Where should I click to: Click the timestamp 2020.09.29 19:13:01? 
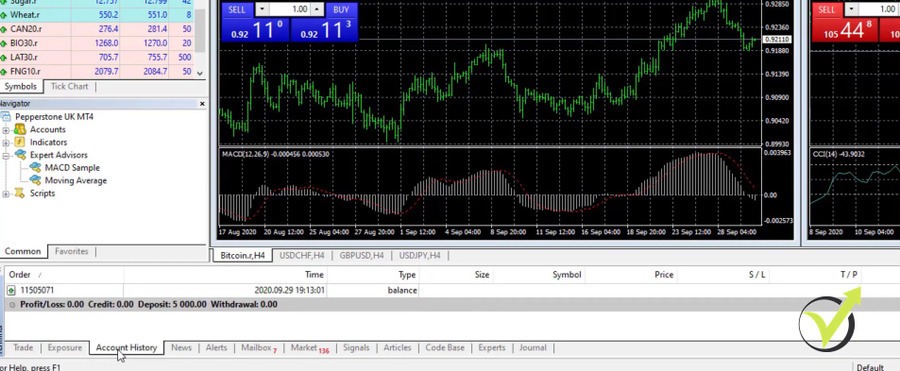pos(290,291)
